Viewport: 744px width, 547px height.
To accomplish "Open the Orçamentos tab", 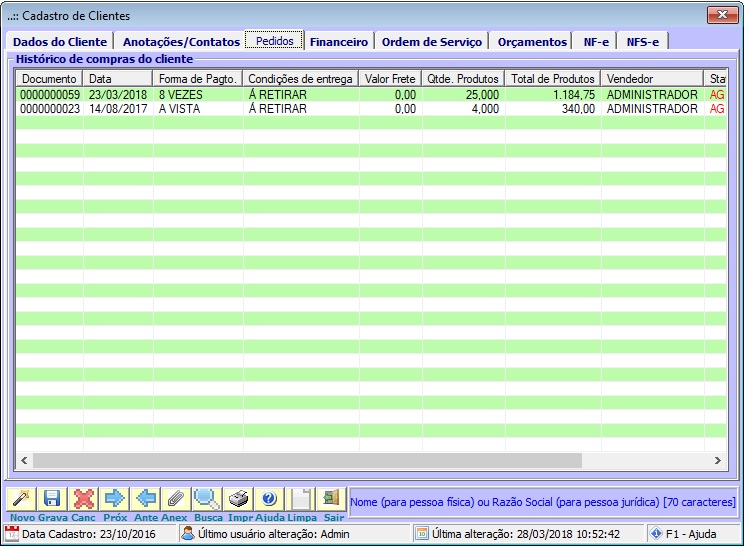I will 532,42.
